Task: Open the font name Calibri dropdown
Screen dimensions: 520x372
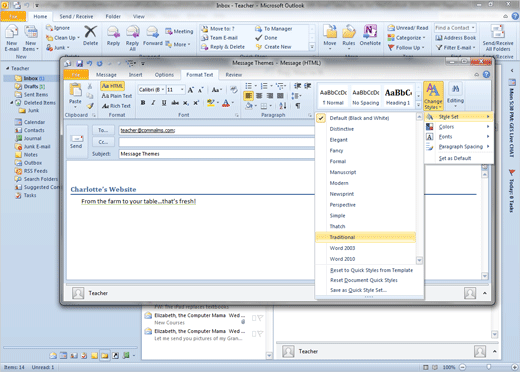Action: pos(163,90)
